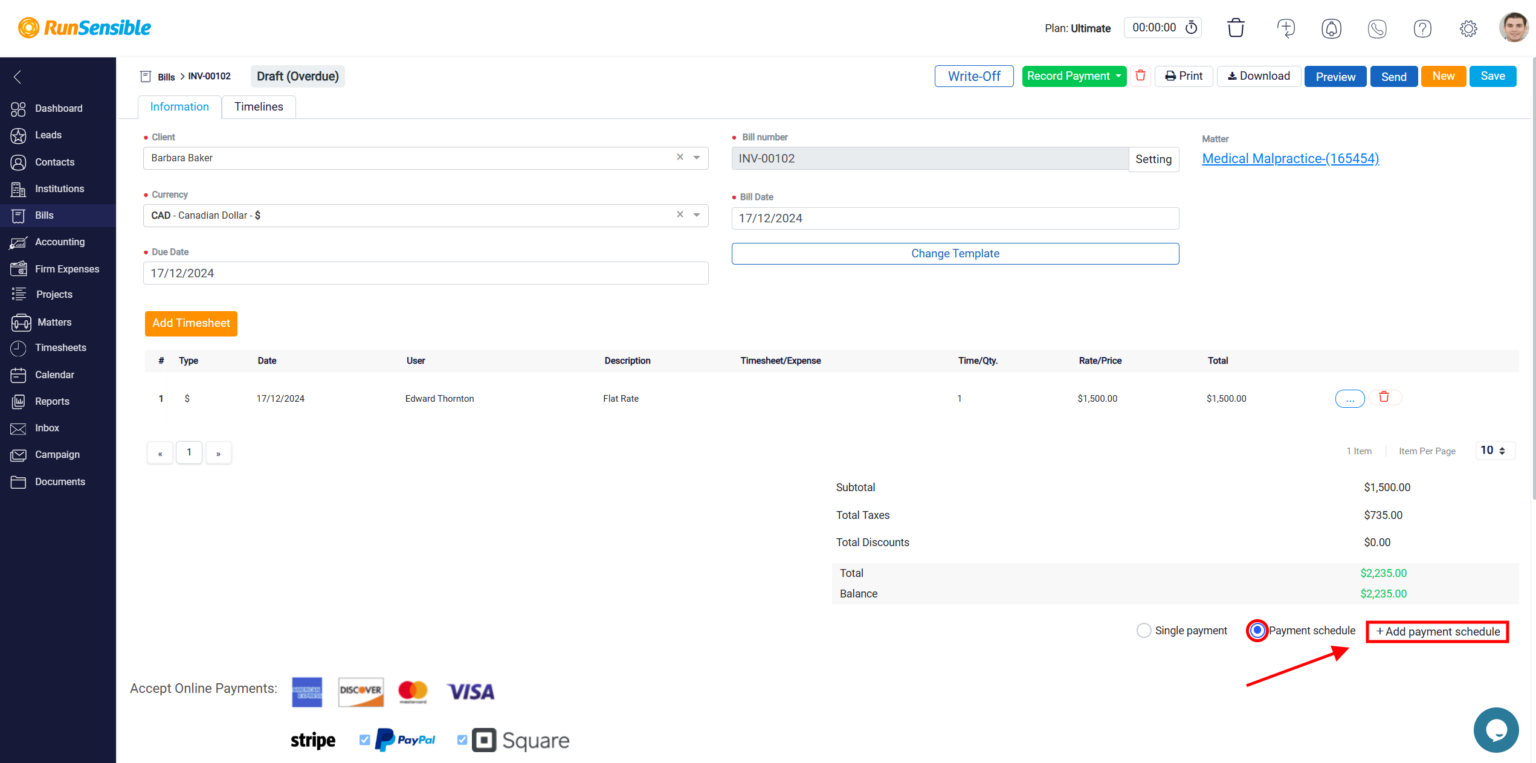This screenshot has height=763, width=1536.
Task: Delete the bill using red trash icon beside Record Payment
Action: pos(1141,76)
